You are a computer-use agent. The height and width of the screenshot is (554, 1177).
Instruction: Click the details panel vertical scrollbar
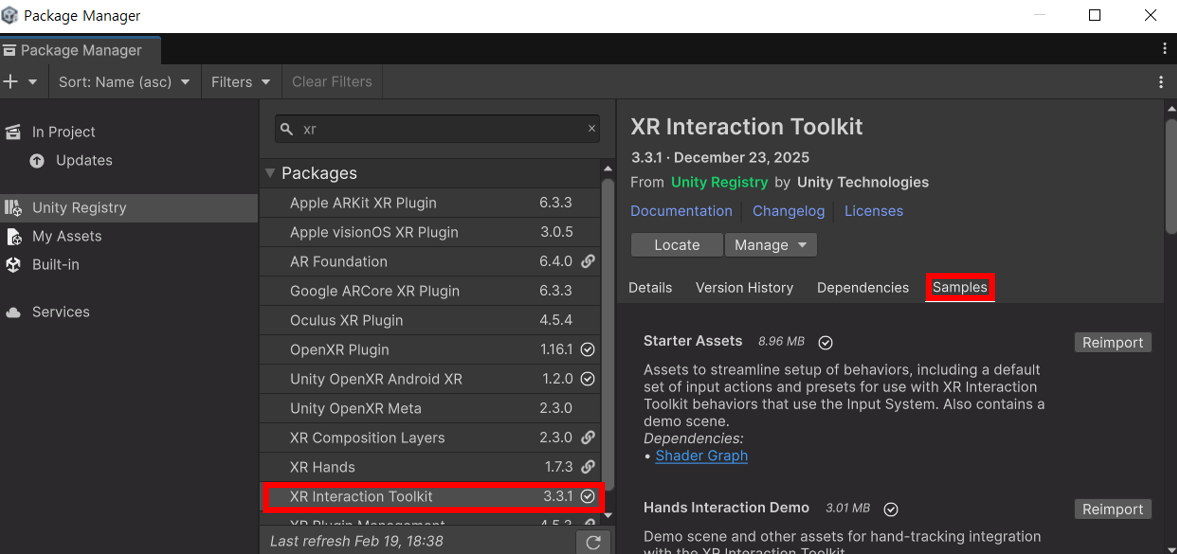click(x=1170, y=176)
